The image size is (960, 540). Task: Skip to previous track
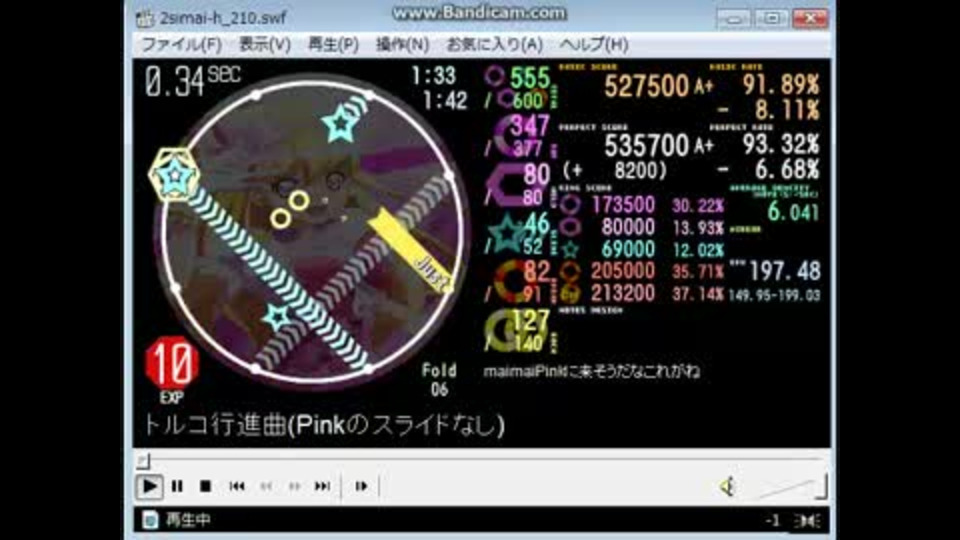click(x=237, y=487)
